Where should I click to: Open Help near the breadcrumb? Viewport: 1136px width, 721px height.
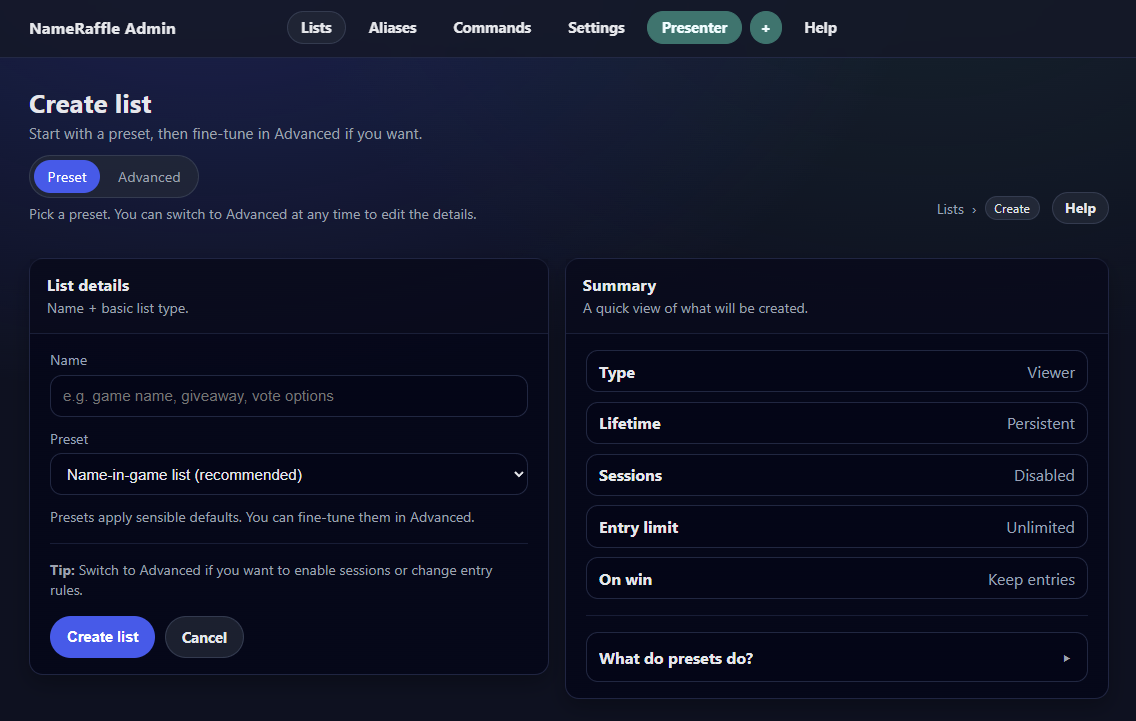1080,207
